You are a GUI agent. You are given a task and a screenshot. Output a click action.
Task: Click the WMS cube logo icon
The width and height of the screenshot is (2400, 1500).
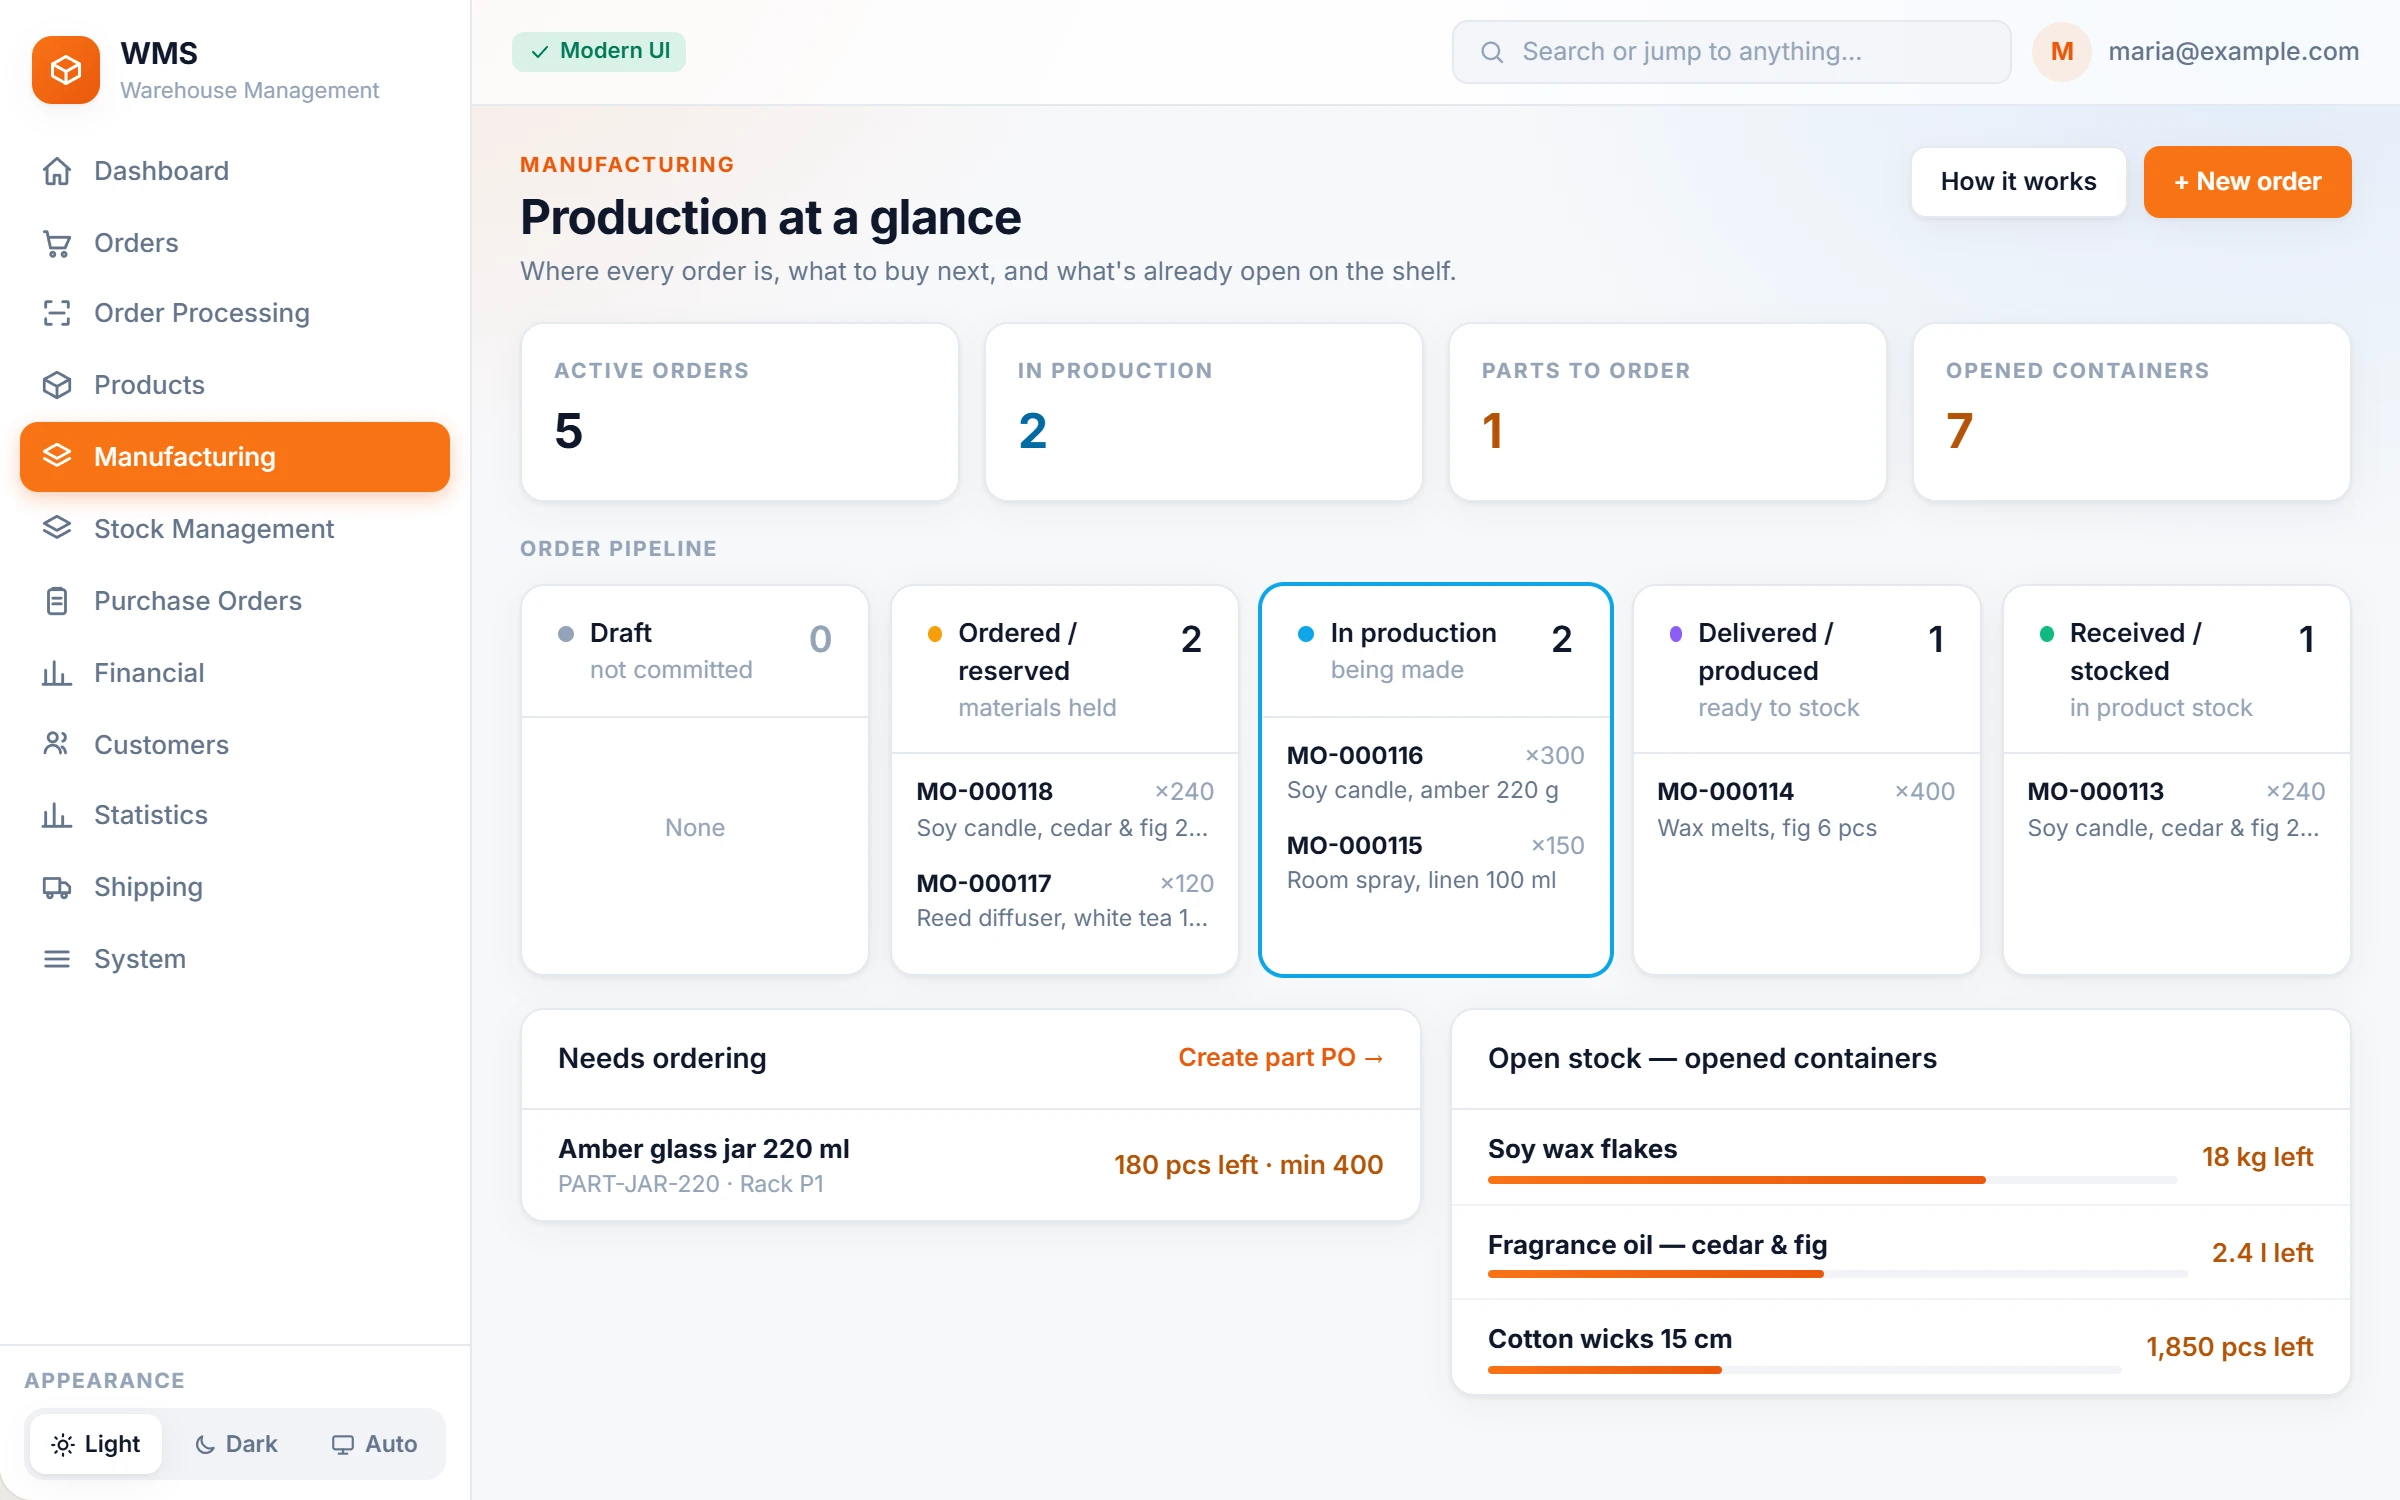click(x=66, y=70)
